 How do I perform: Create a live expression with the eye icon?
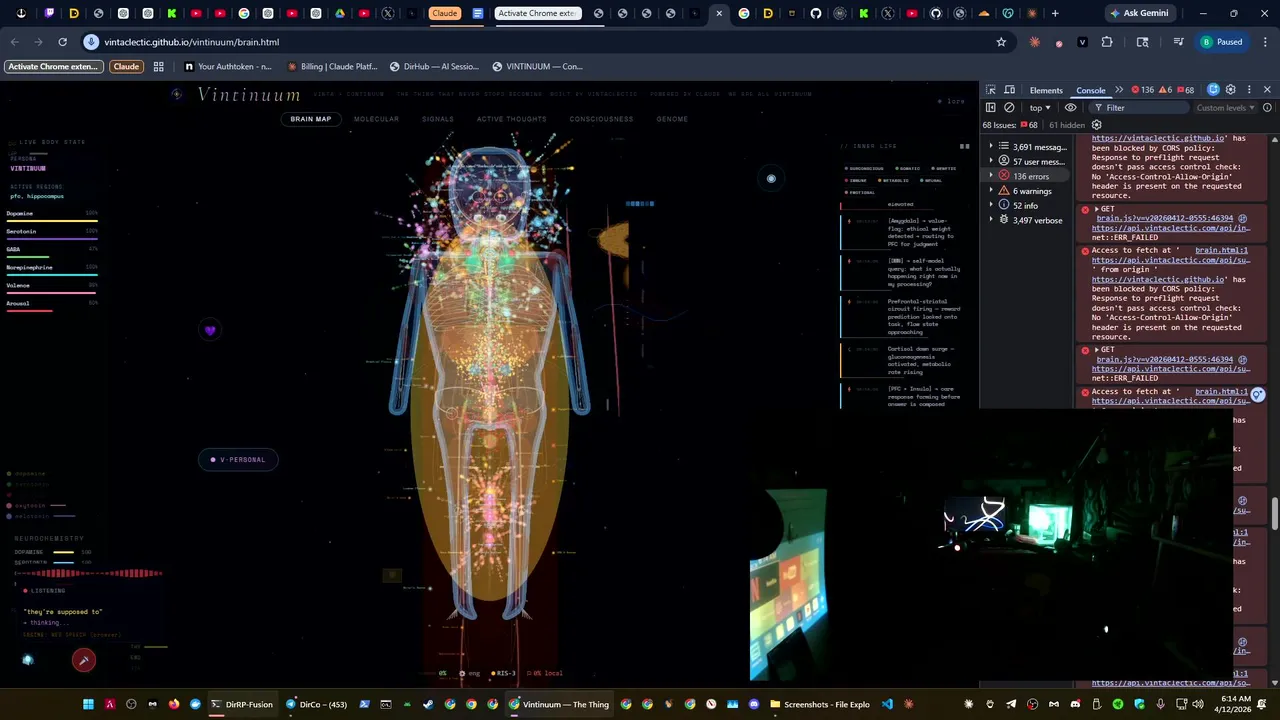(1071, 108)
